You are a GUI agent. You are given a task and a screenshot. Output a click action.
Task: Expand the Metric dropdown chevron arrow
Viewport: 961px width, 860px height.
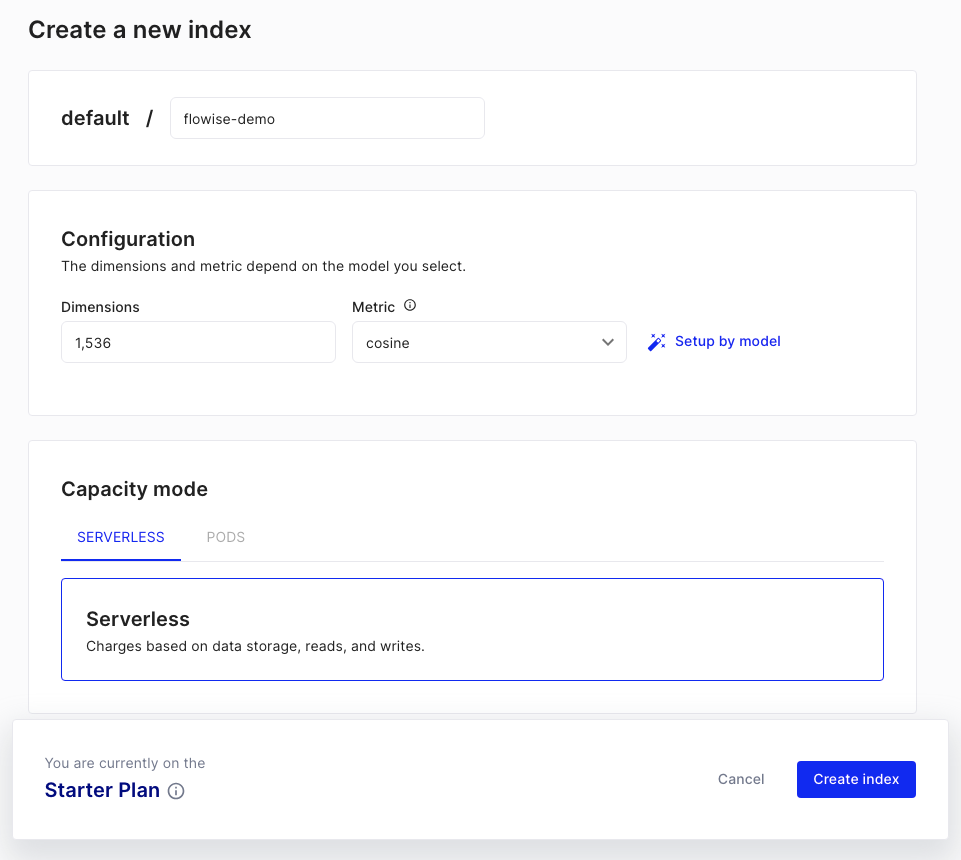click(608, 342)
